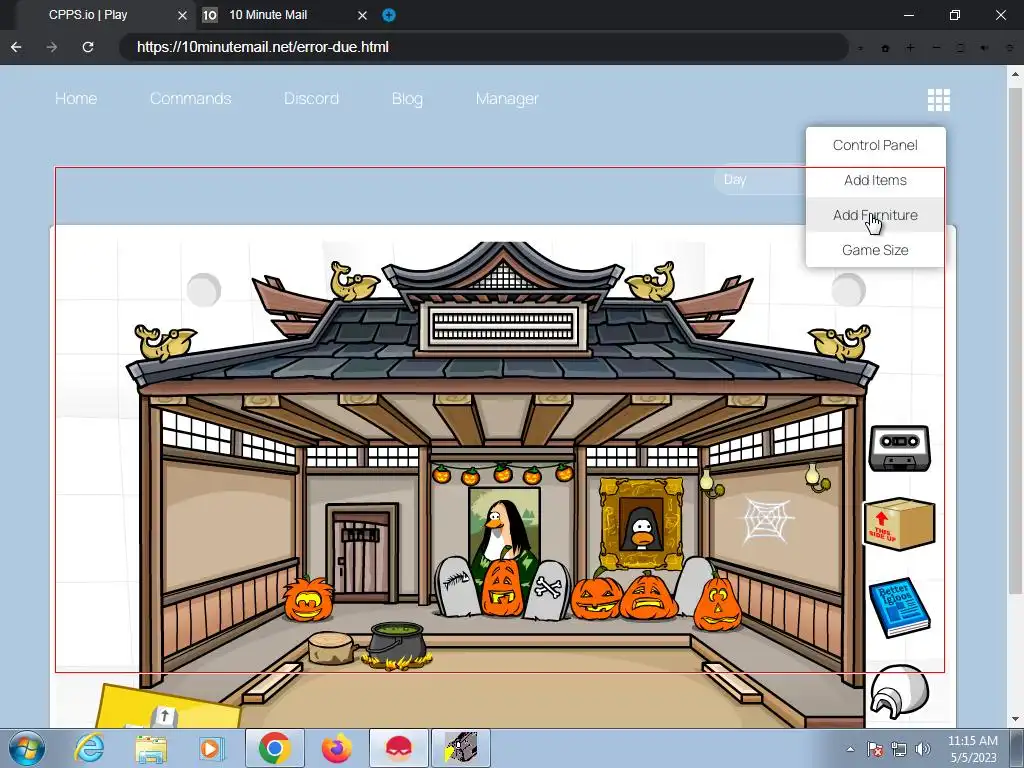Show hidden system tray icons
Image resolution: width=1024 pixels, height=768 pixels.
click(x=850, y=749)
